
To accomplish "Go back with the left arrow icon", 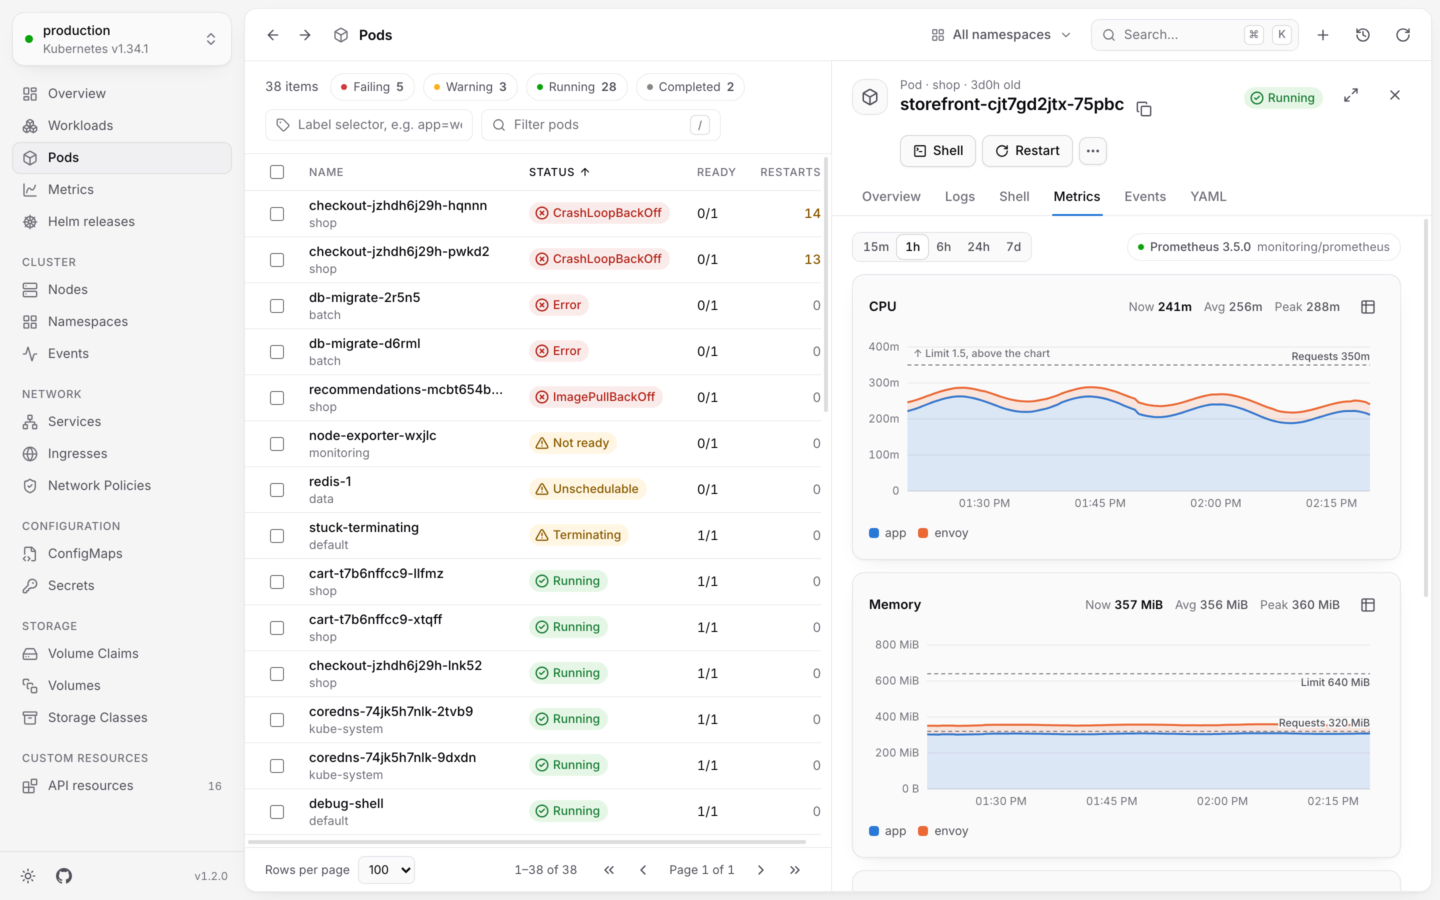I will click(273, 35).
